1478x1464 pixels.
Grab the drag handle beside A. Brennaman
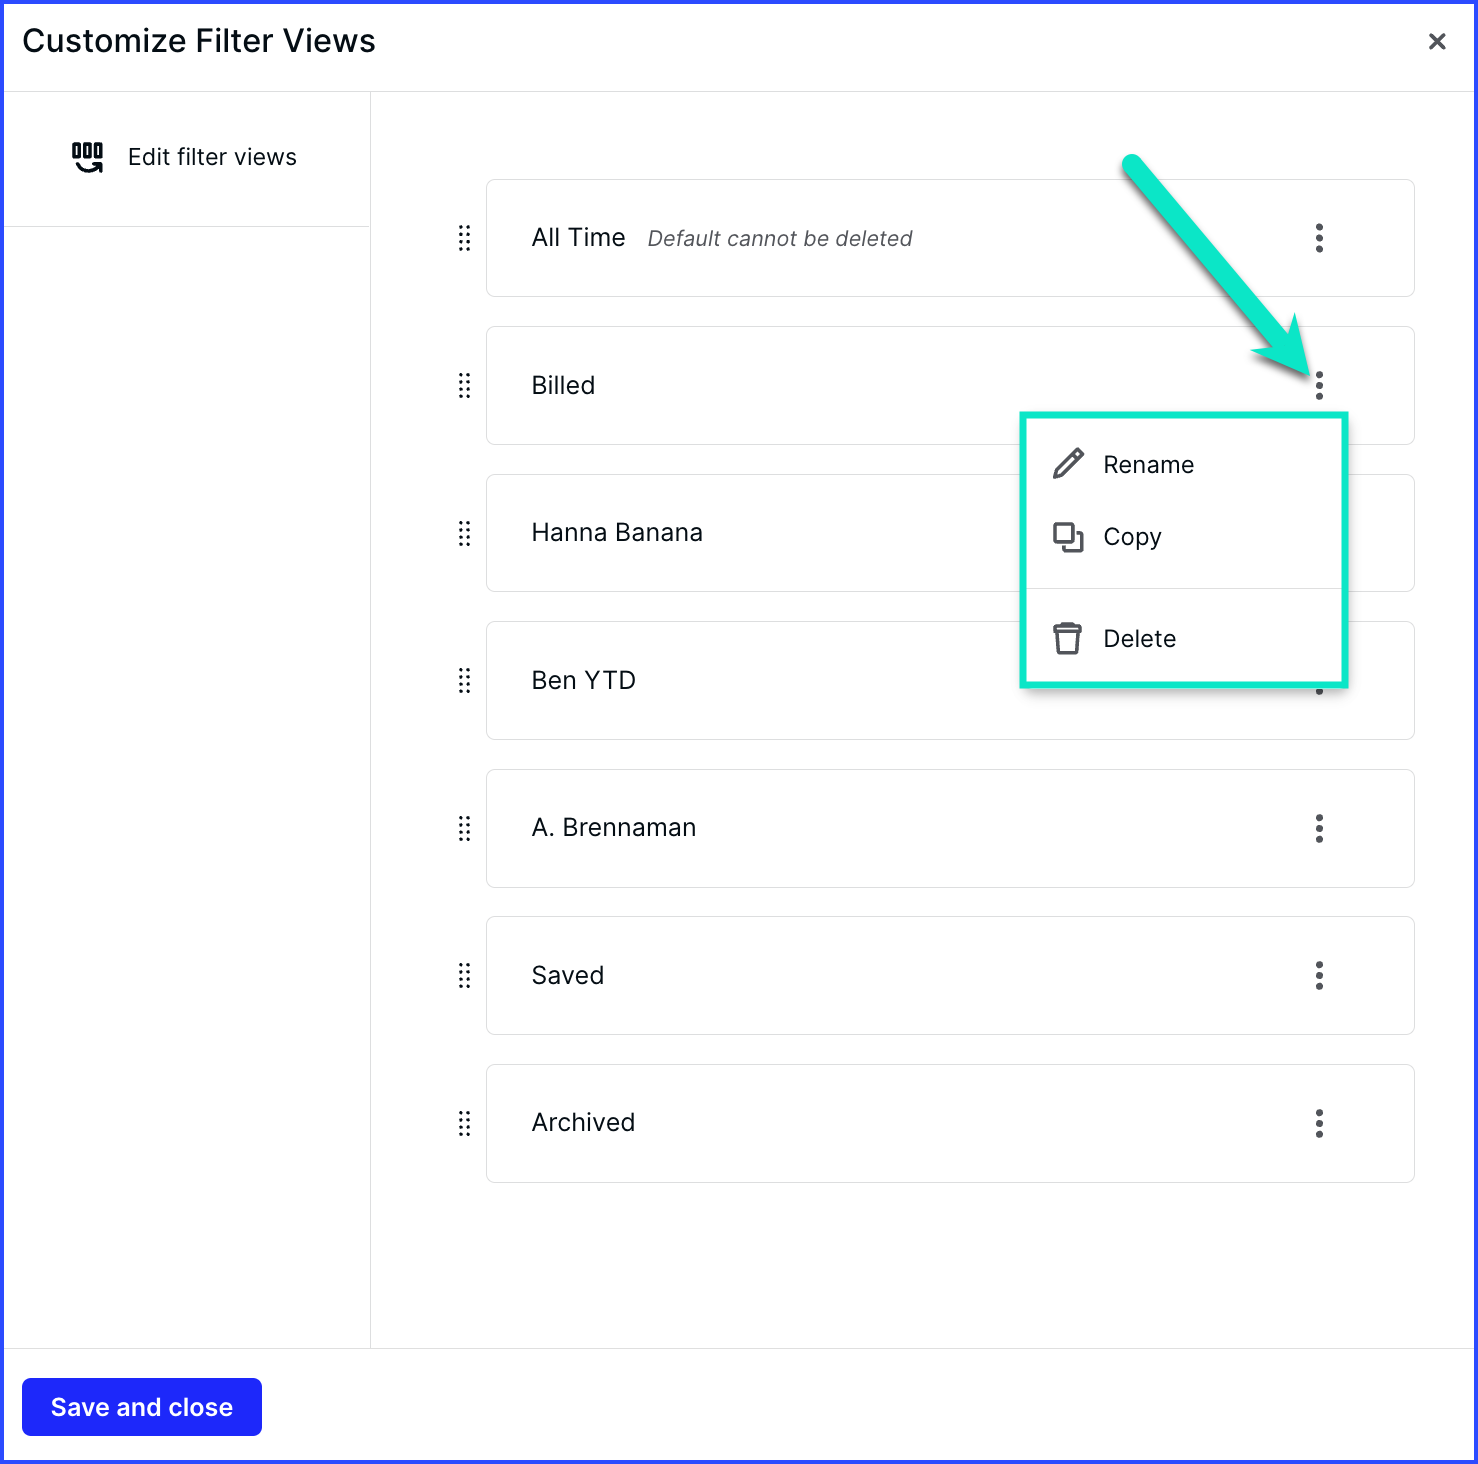[x=464, y=828]
